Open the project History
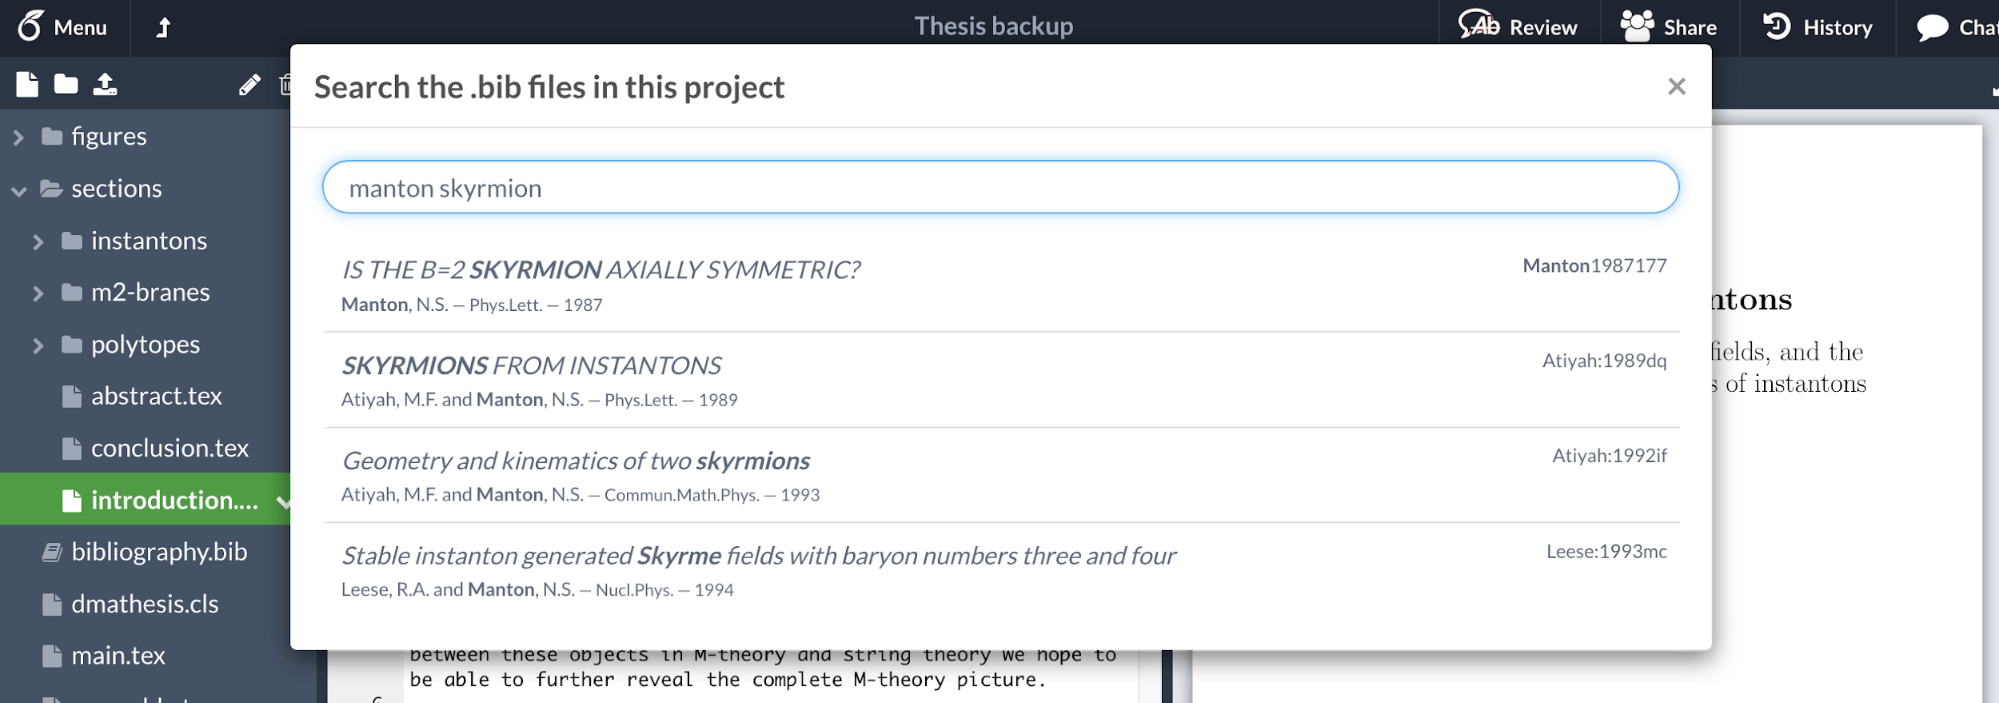 tap(1817, 27)
